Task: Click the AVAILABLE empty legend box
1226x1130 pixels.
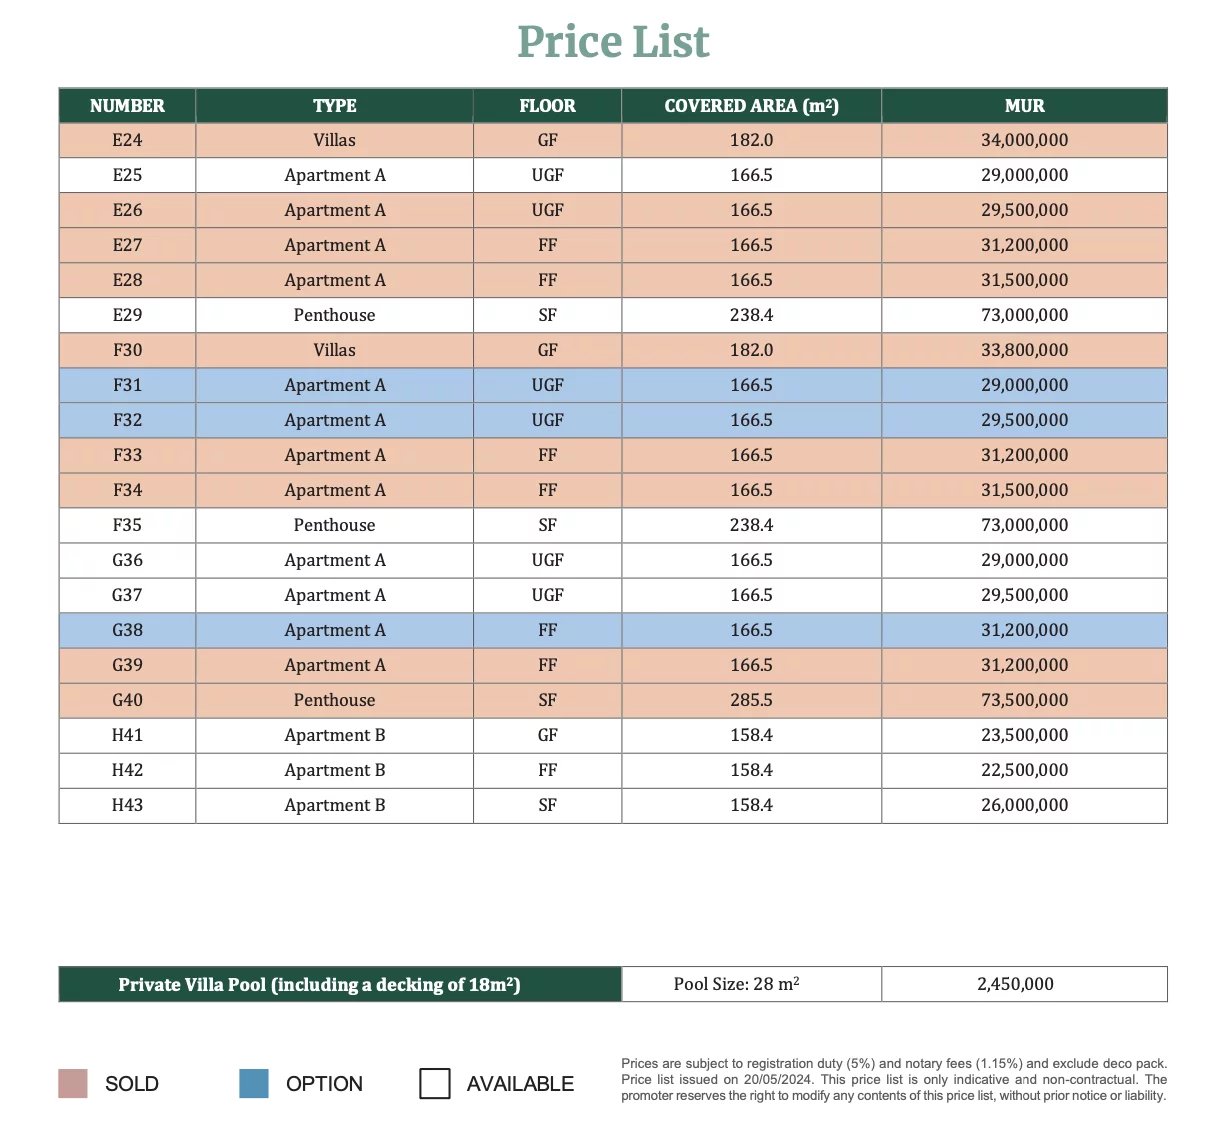Action: click(435, 1083)
